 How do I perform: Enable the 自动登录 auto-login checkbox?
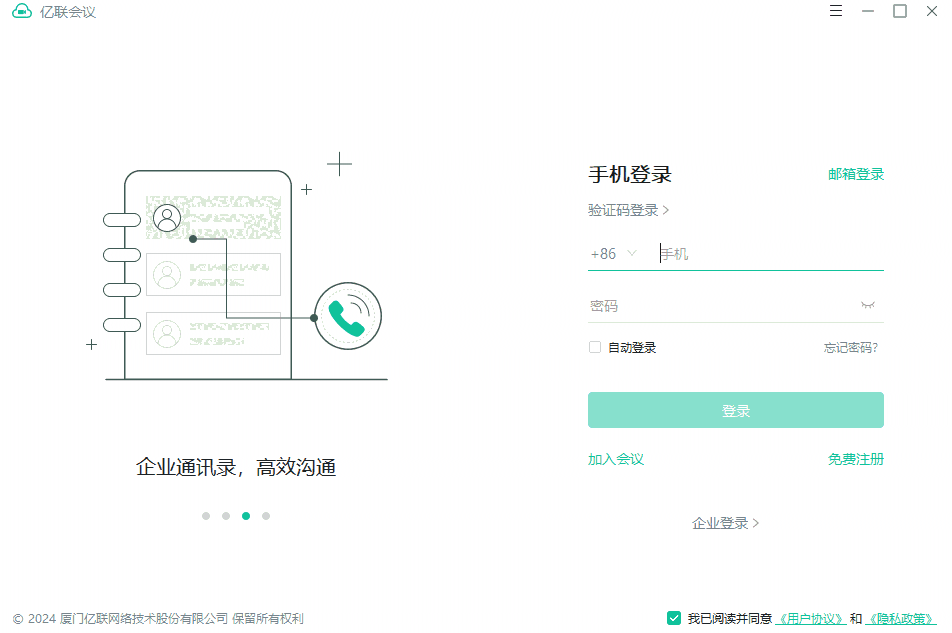594,346
